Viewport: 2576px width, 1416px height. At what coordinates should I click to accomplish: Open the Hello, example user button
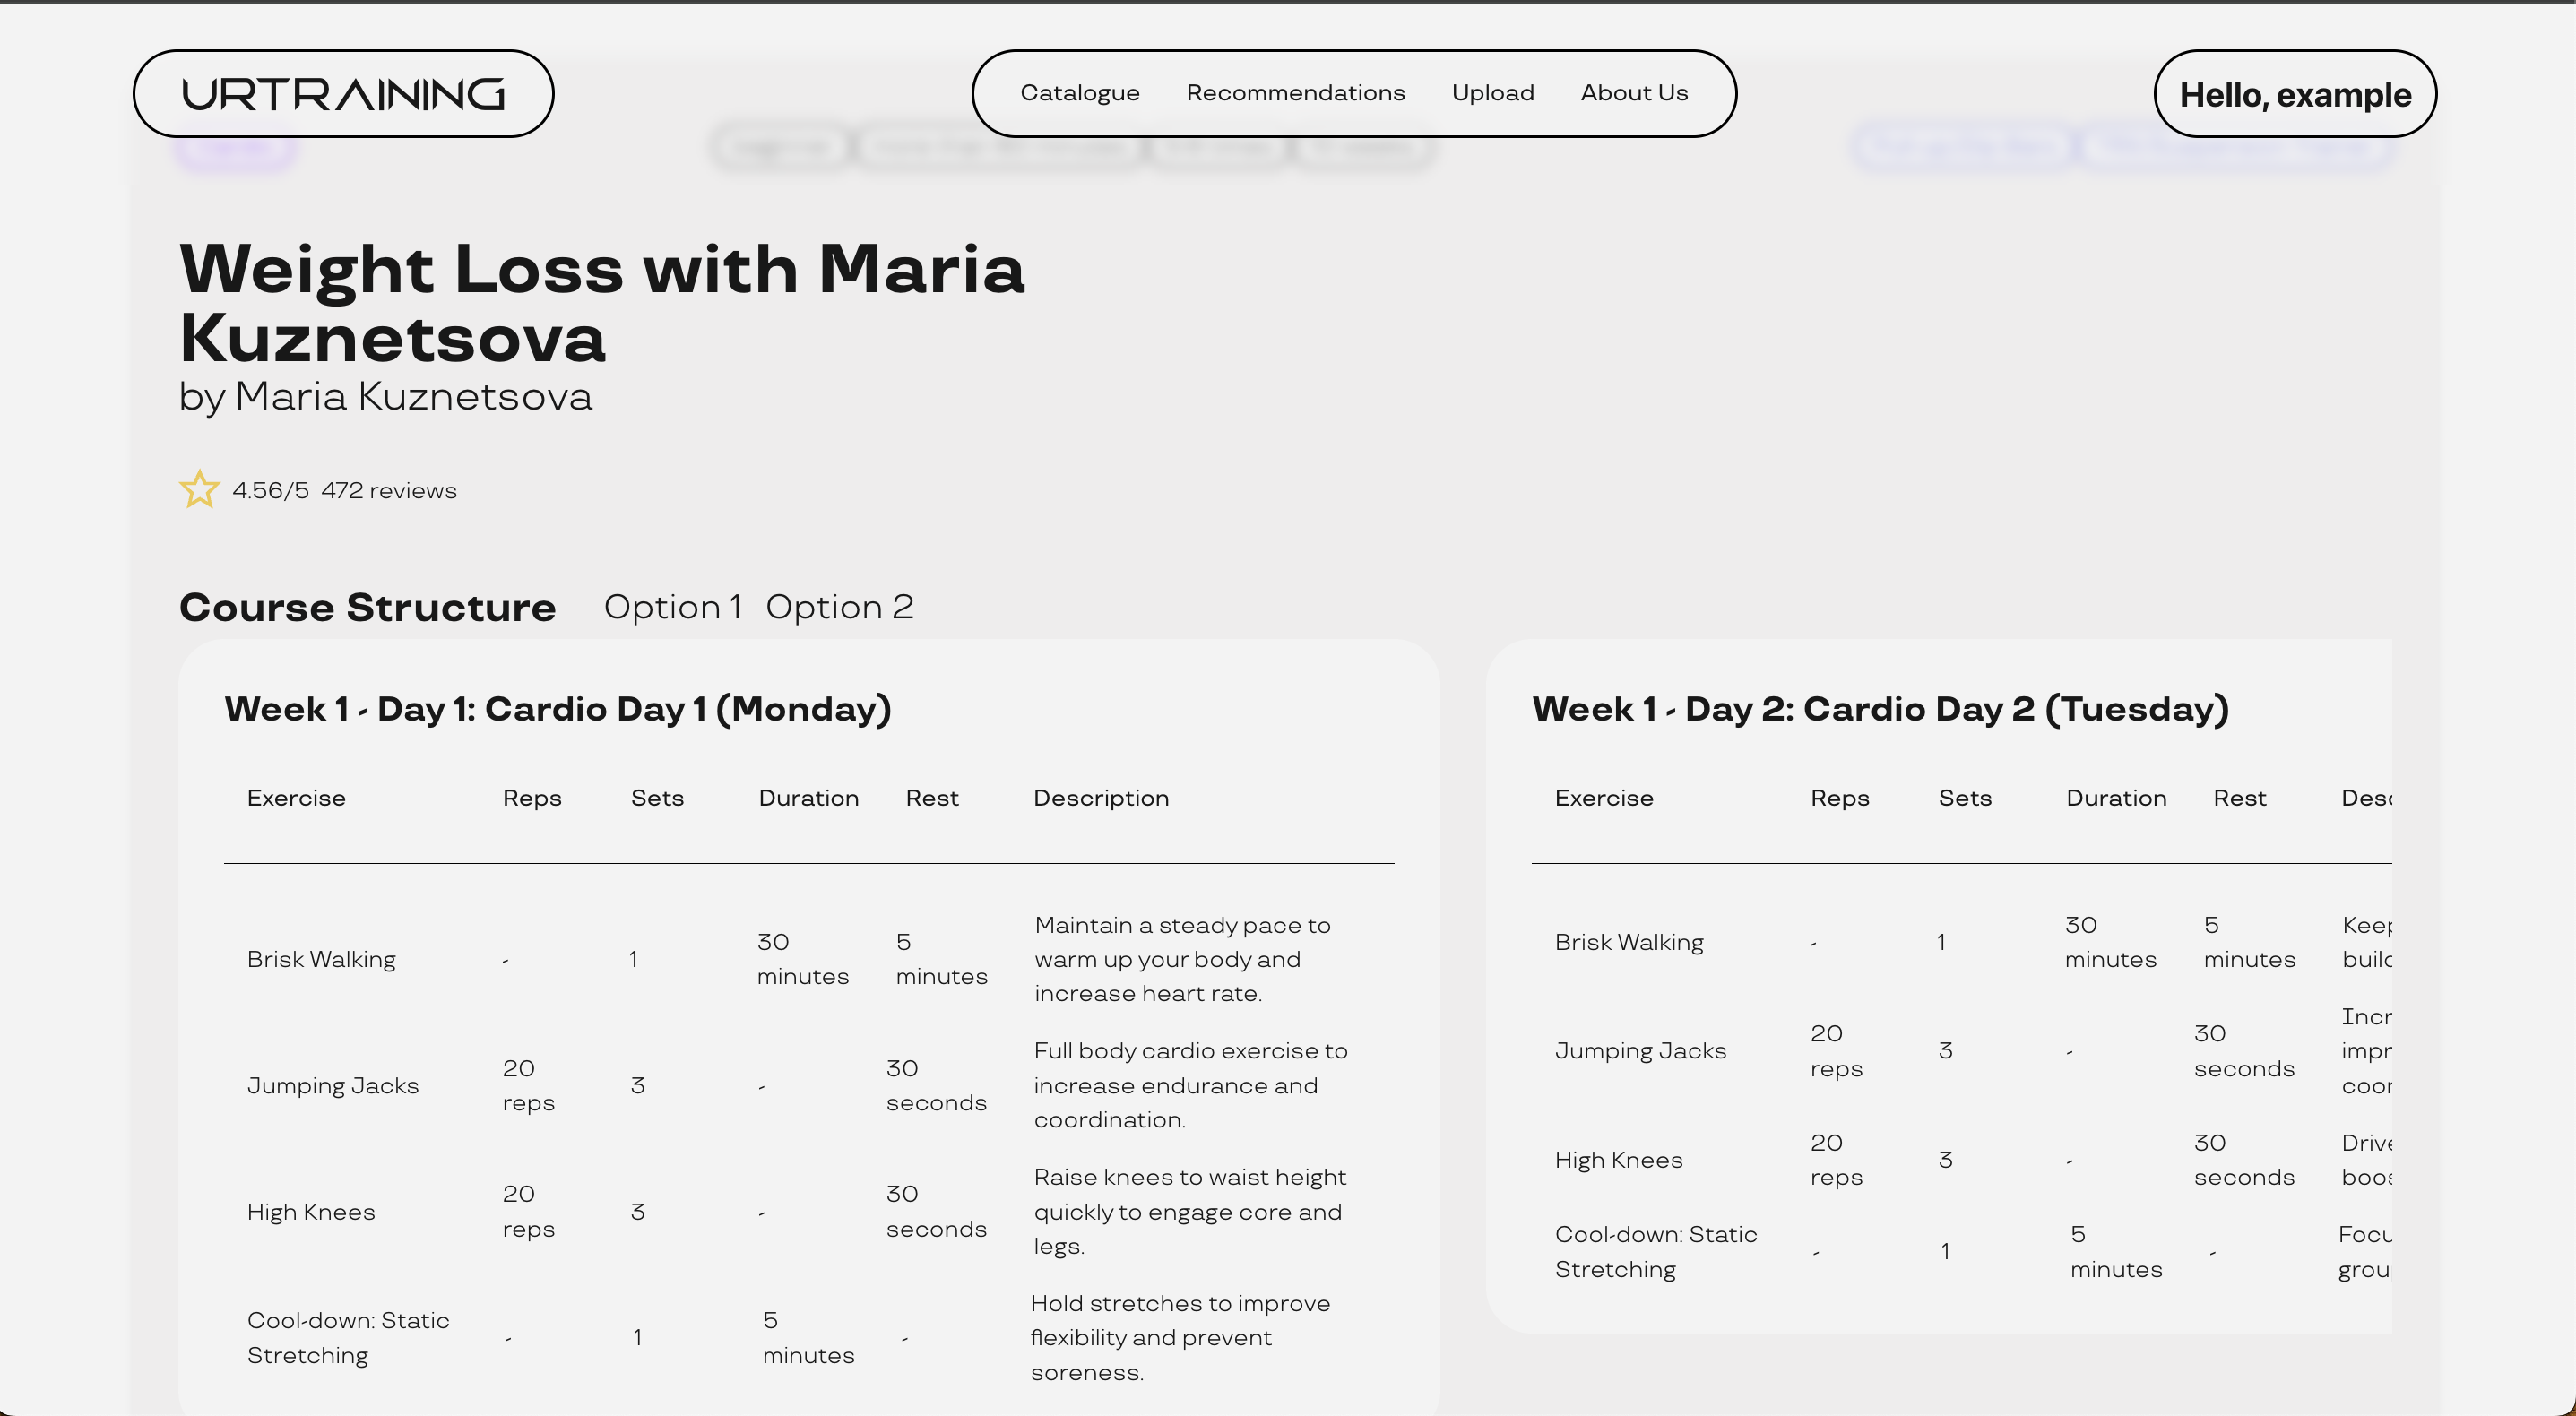(x=2294, y=95)
